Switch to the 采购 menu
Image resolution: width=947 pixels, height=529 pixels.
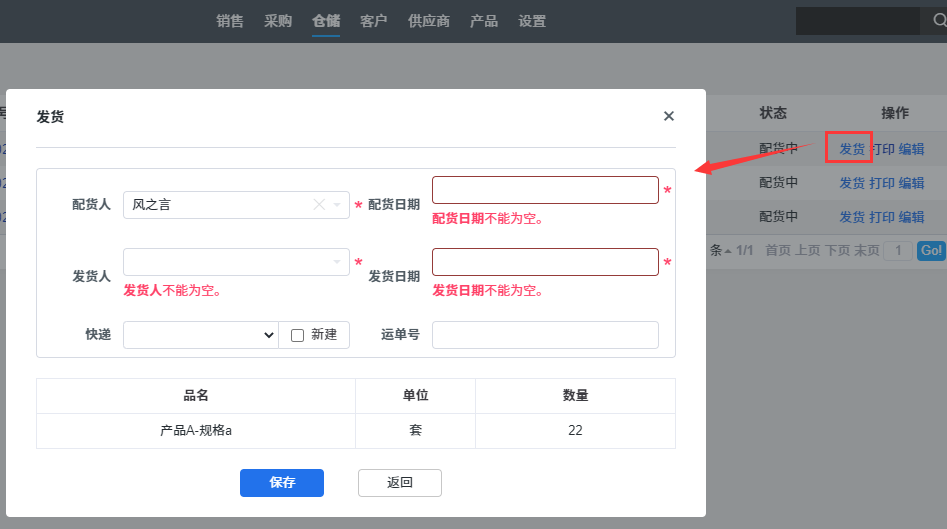point(278,21)
